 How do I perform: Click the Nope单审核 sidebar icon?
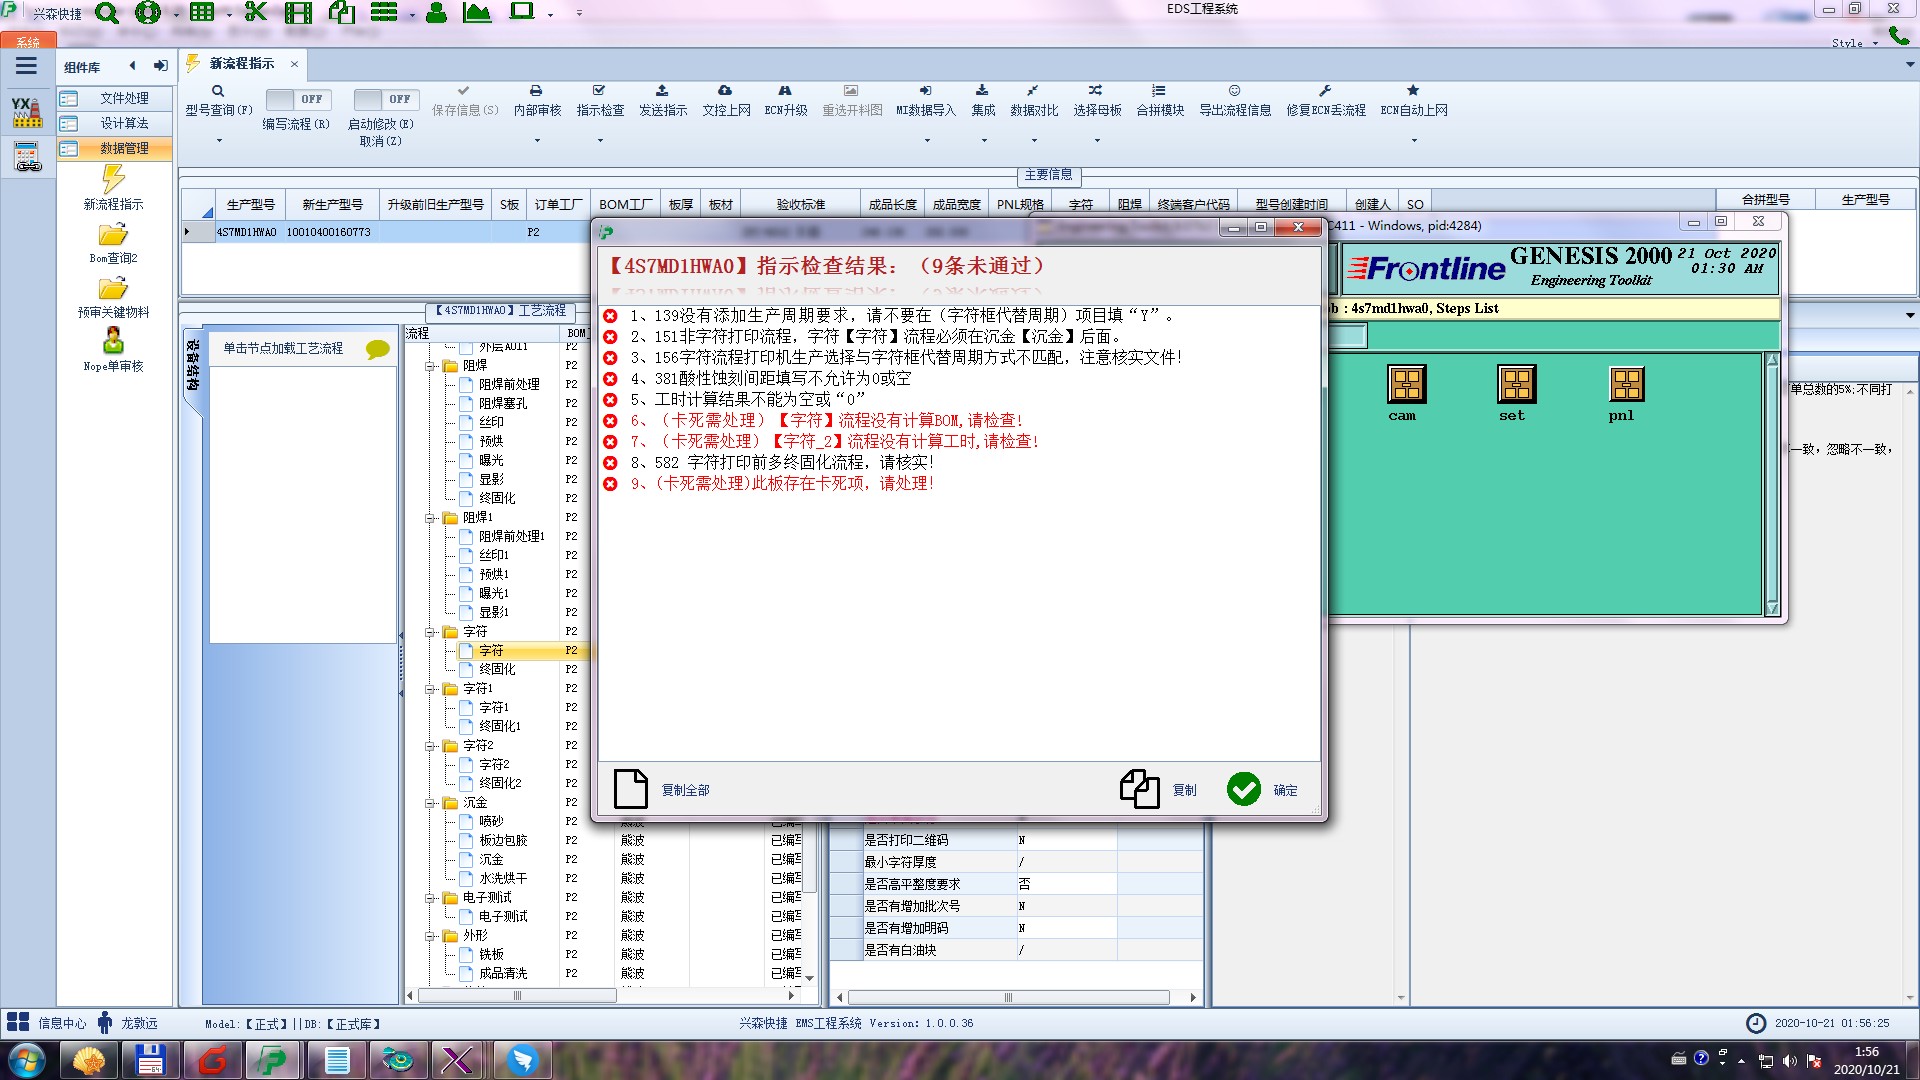tap(113, 340)
